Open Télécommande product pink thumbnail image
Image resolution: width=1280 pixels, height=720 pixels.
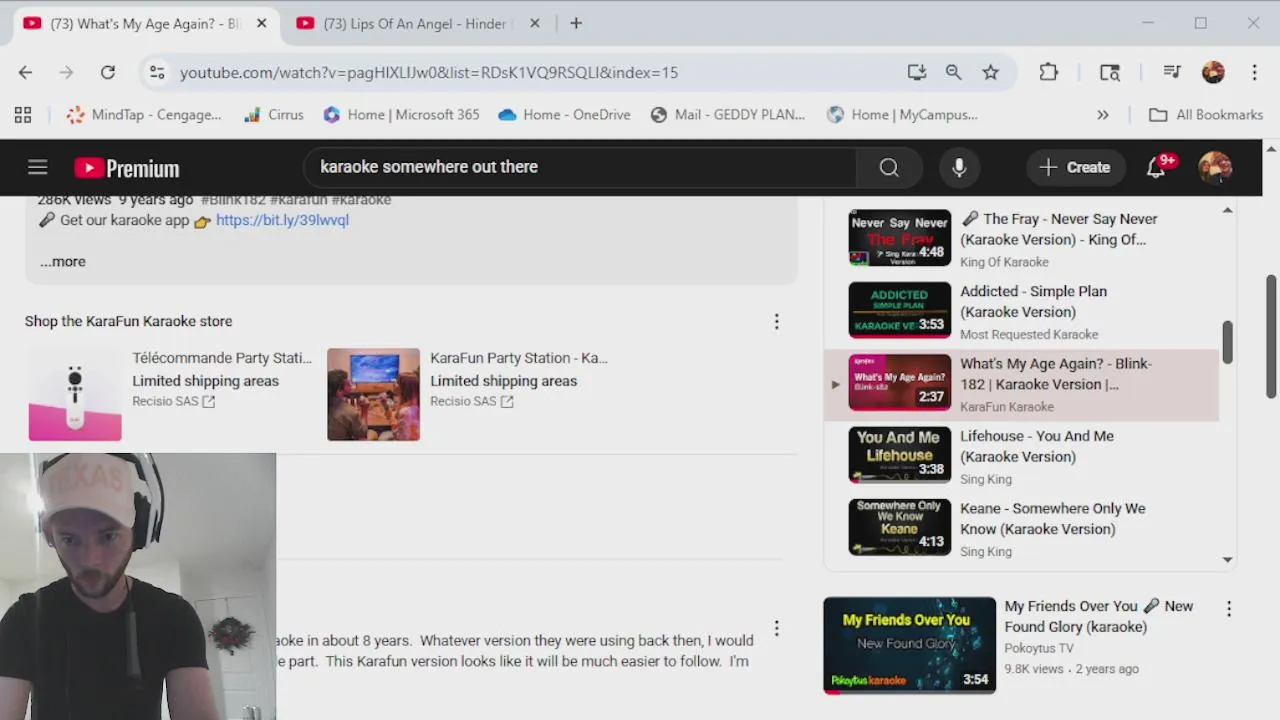(x=75, y=394)
